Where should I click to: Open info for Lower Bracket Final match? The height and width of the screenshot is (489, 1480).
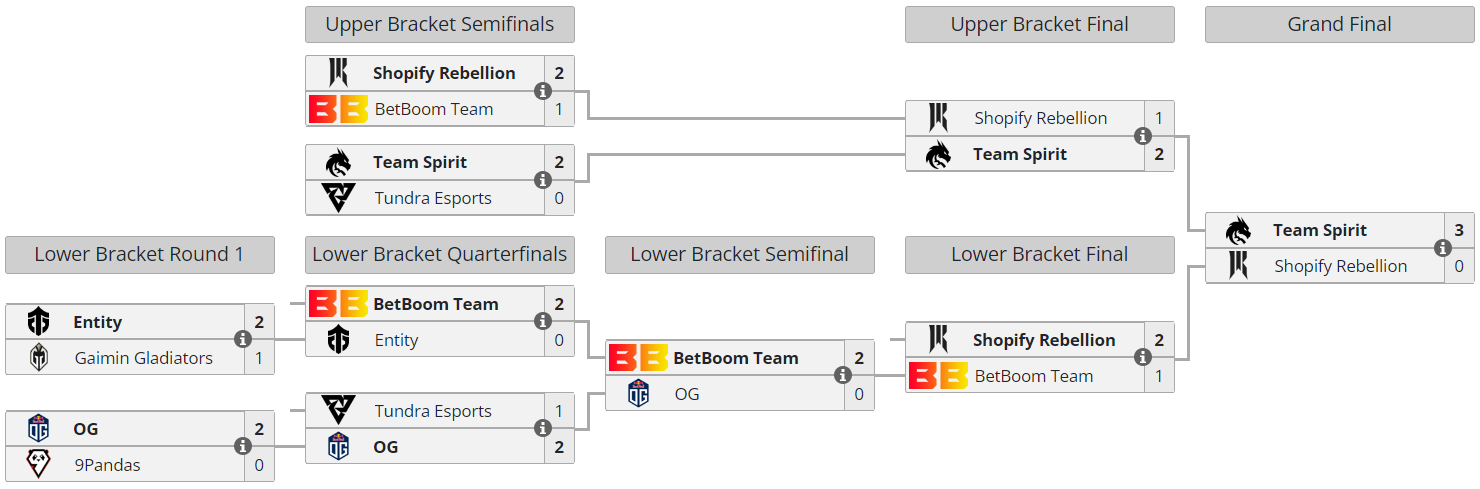point(1142,357)
